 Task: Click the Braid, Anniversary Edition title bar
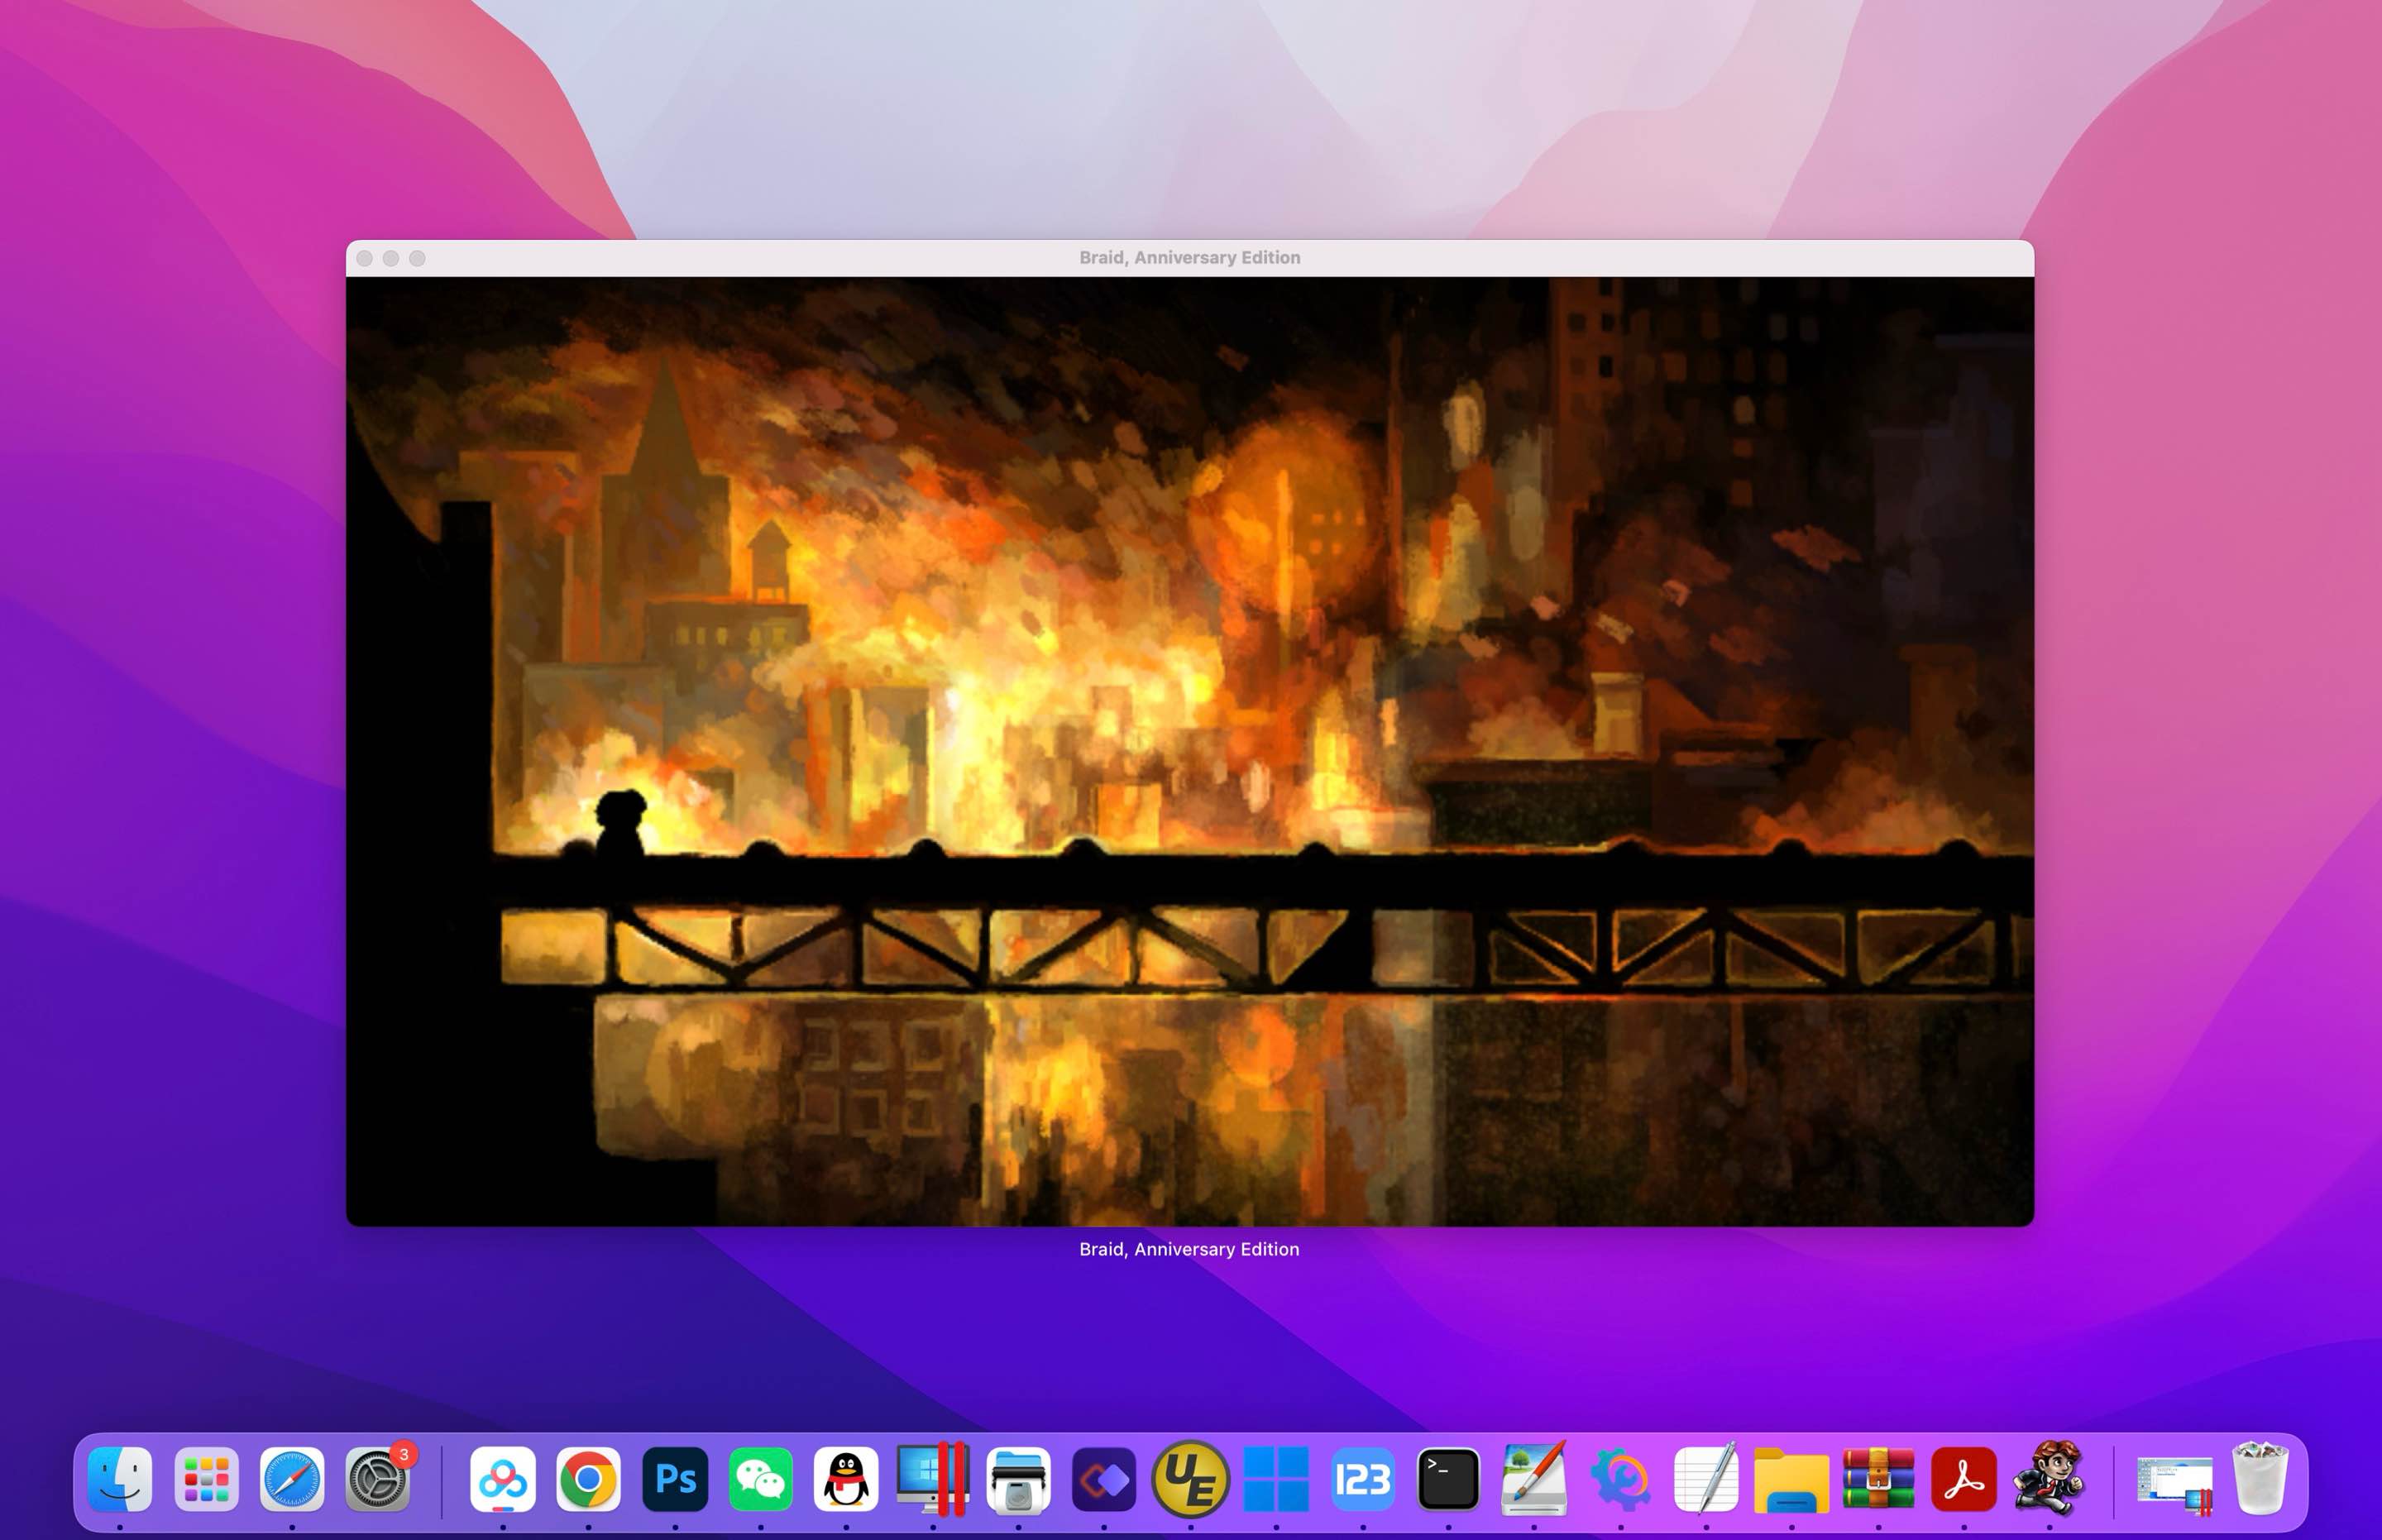tap(1190, 258)
